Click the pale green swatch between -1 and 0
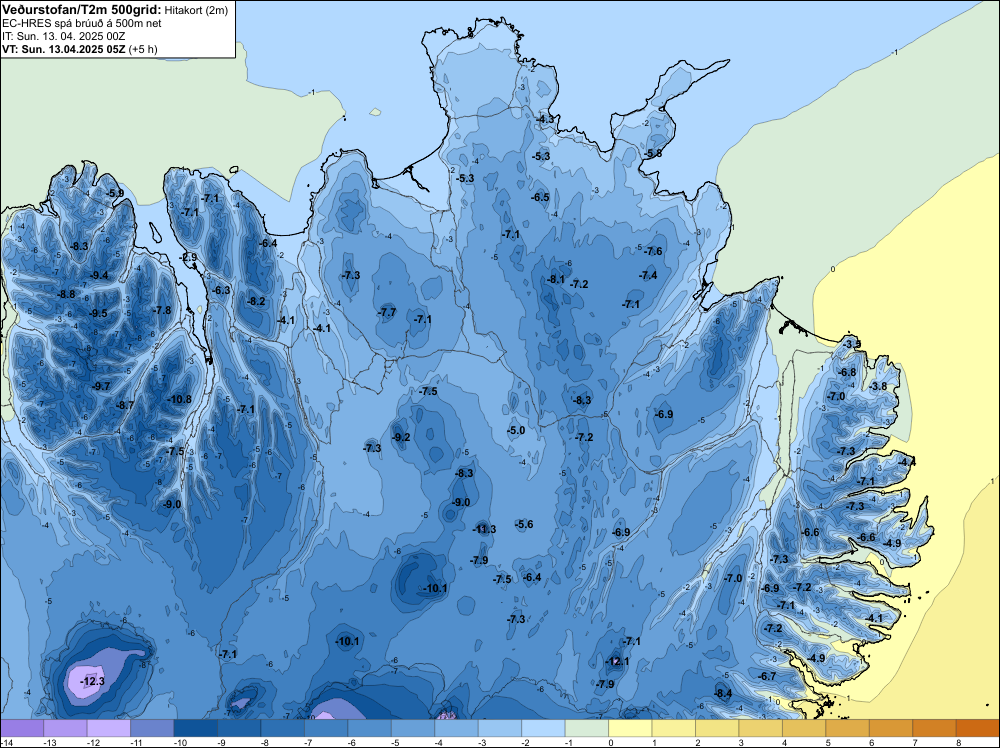 [587, 728]
